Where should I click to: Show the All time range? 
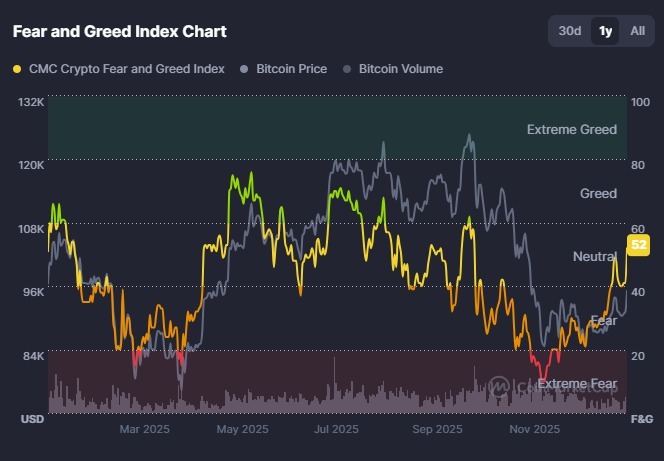tap(637, 31)
